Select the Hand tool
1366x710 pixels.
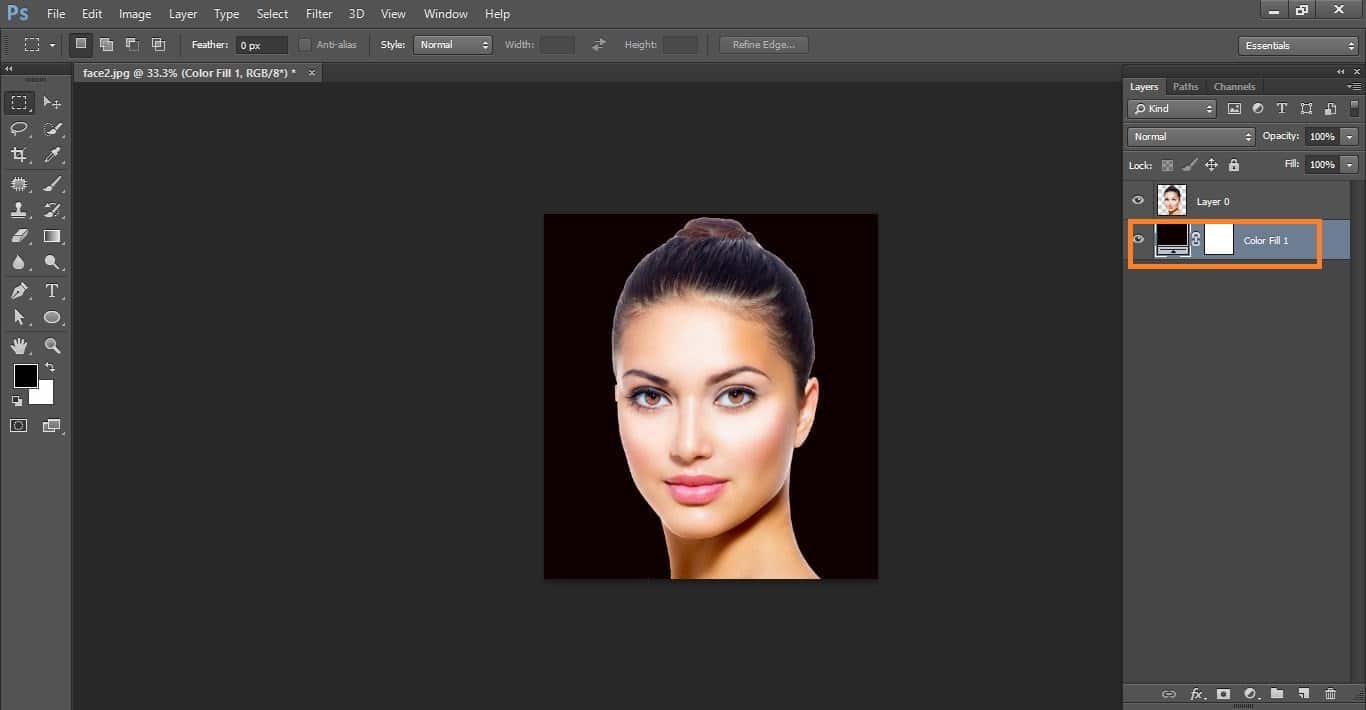click(19, 346)
